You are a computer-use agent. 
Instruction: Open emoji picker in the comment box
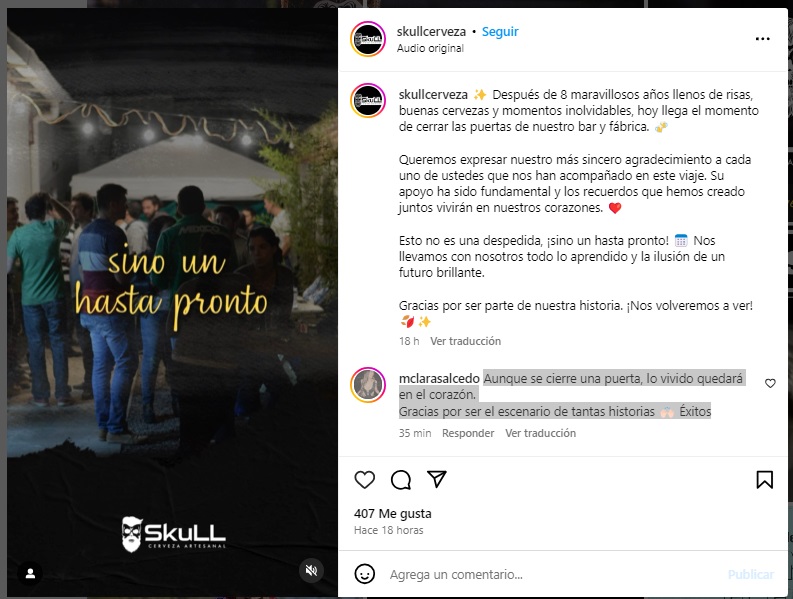pyautogui.click(x=365, y=574)
